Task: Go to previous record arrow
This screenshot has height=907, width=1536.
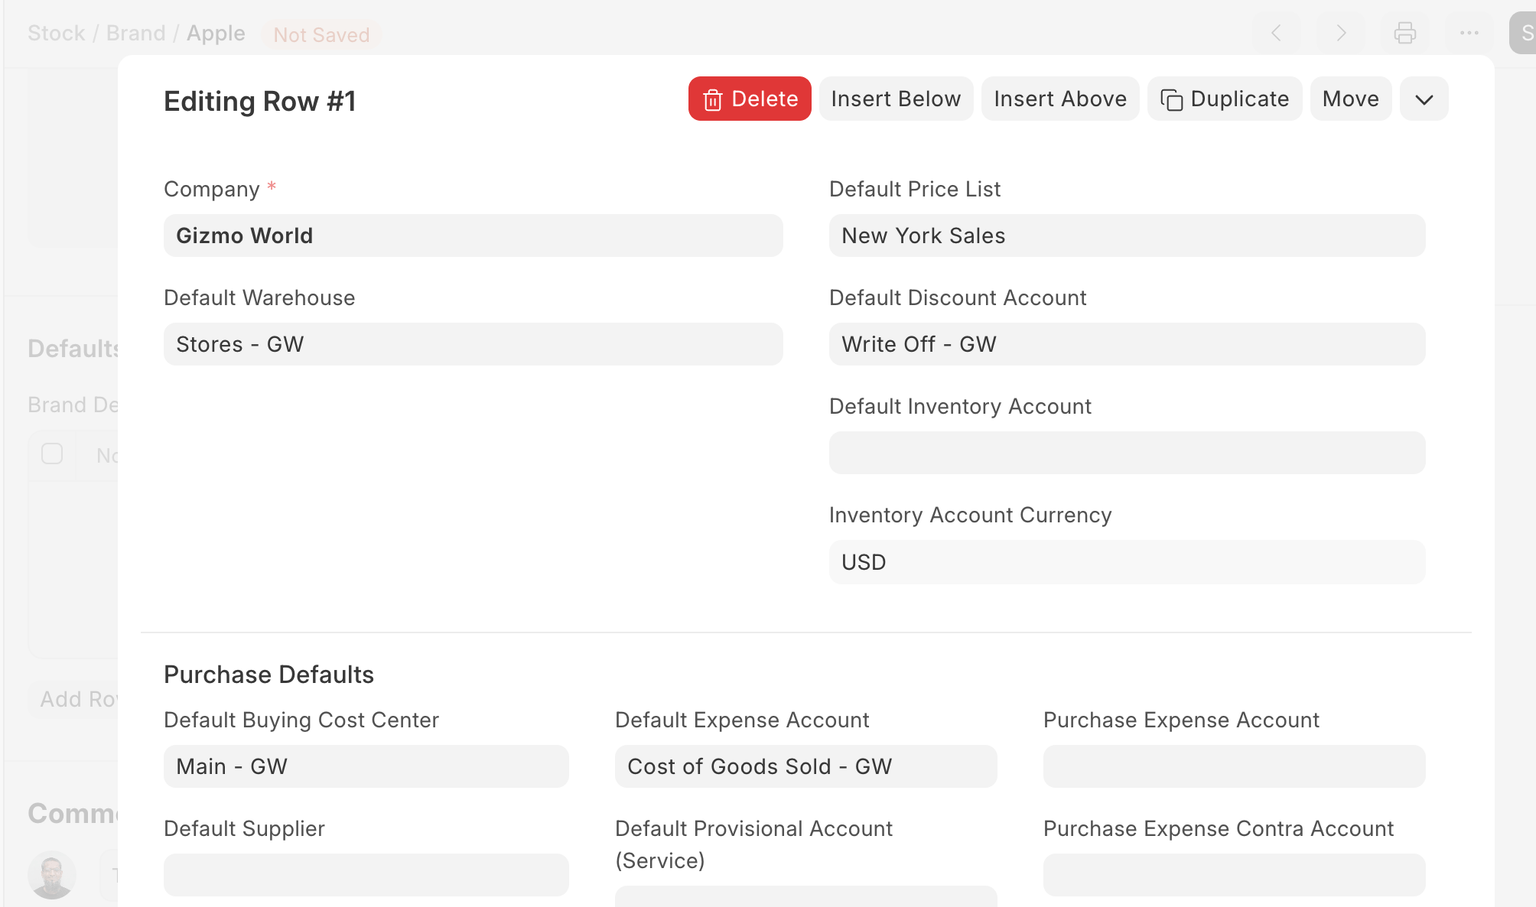Action: click(1276, 33)
